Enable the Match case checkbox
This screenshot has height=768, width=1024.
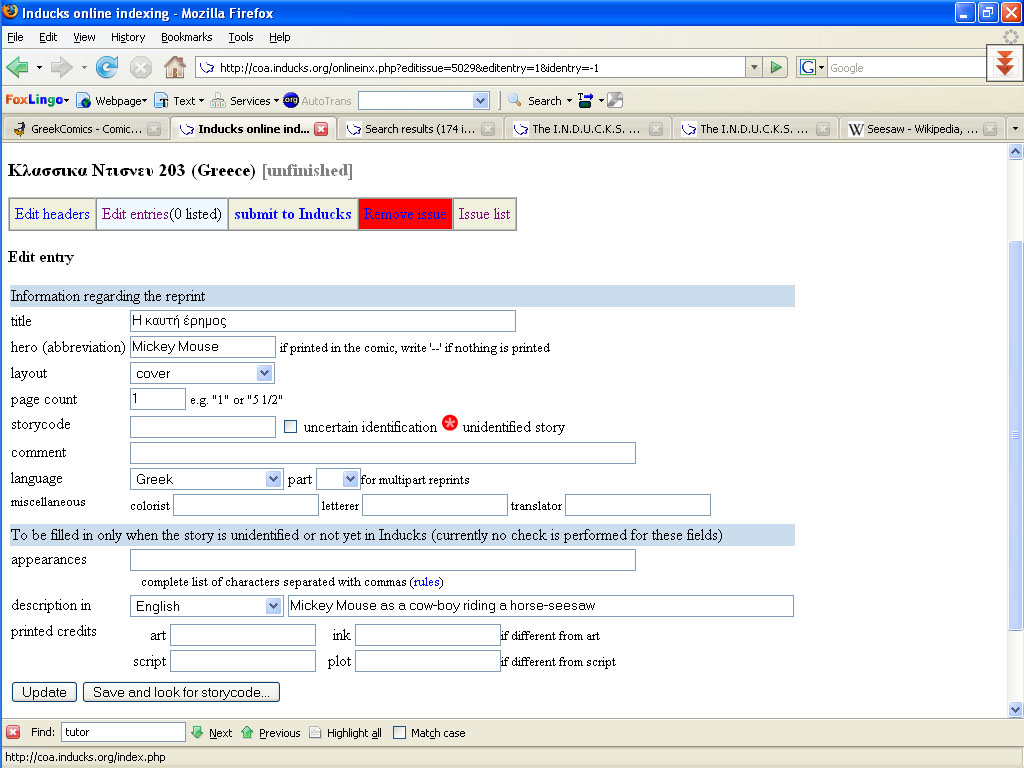400,733
